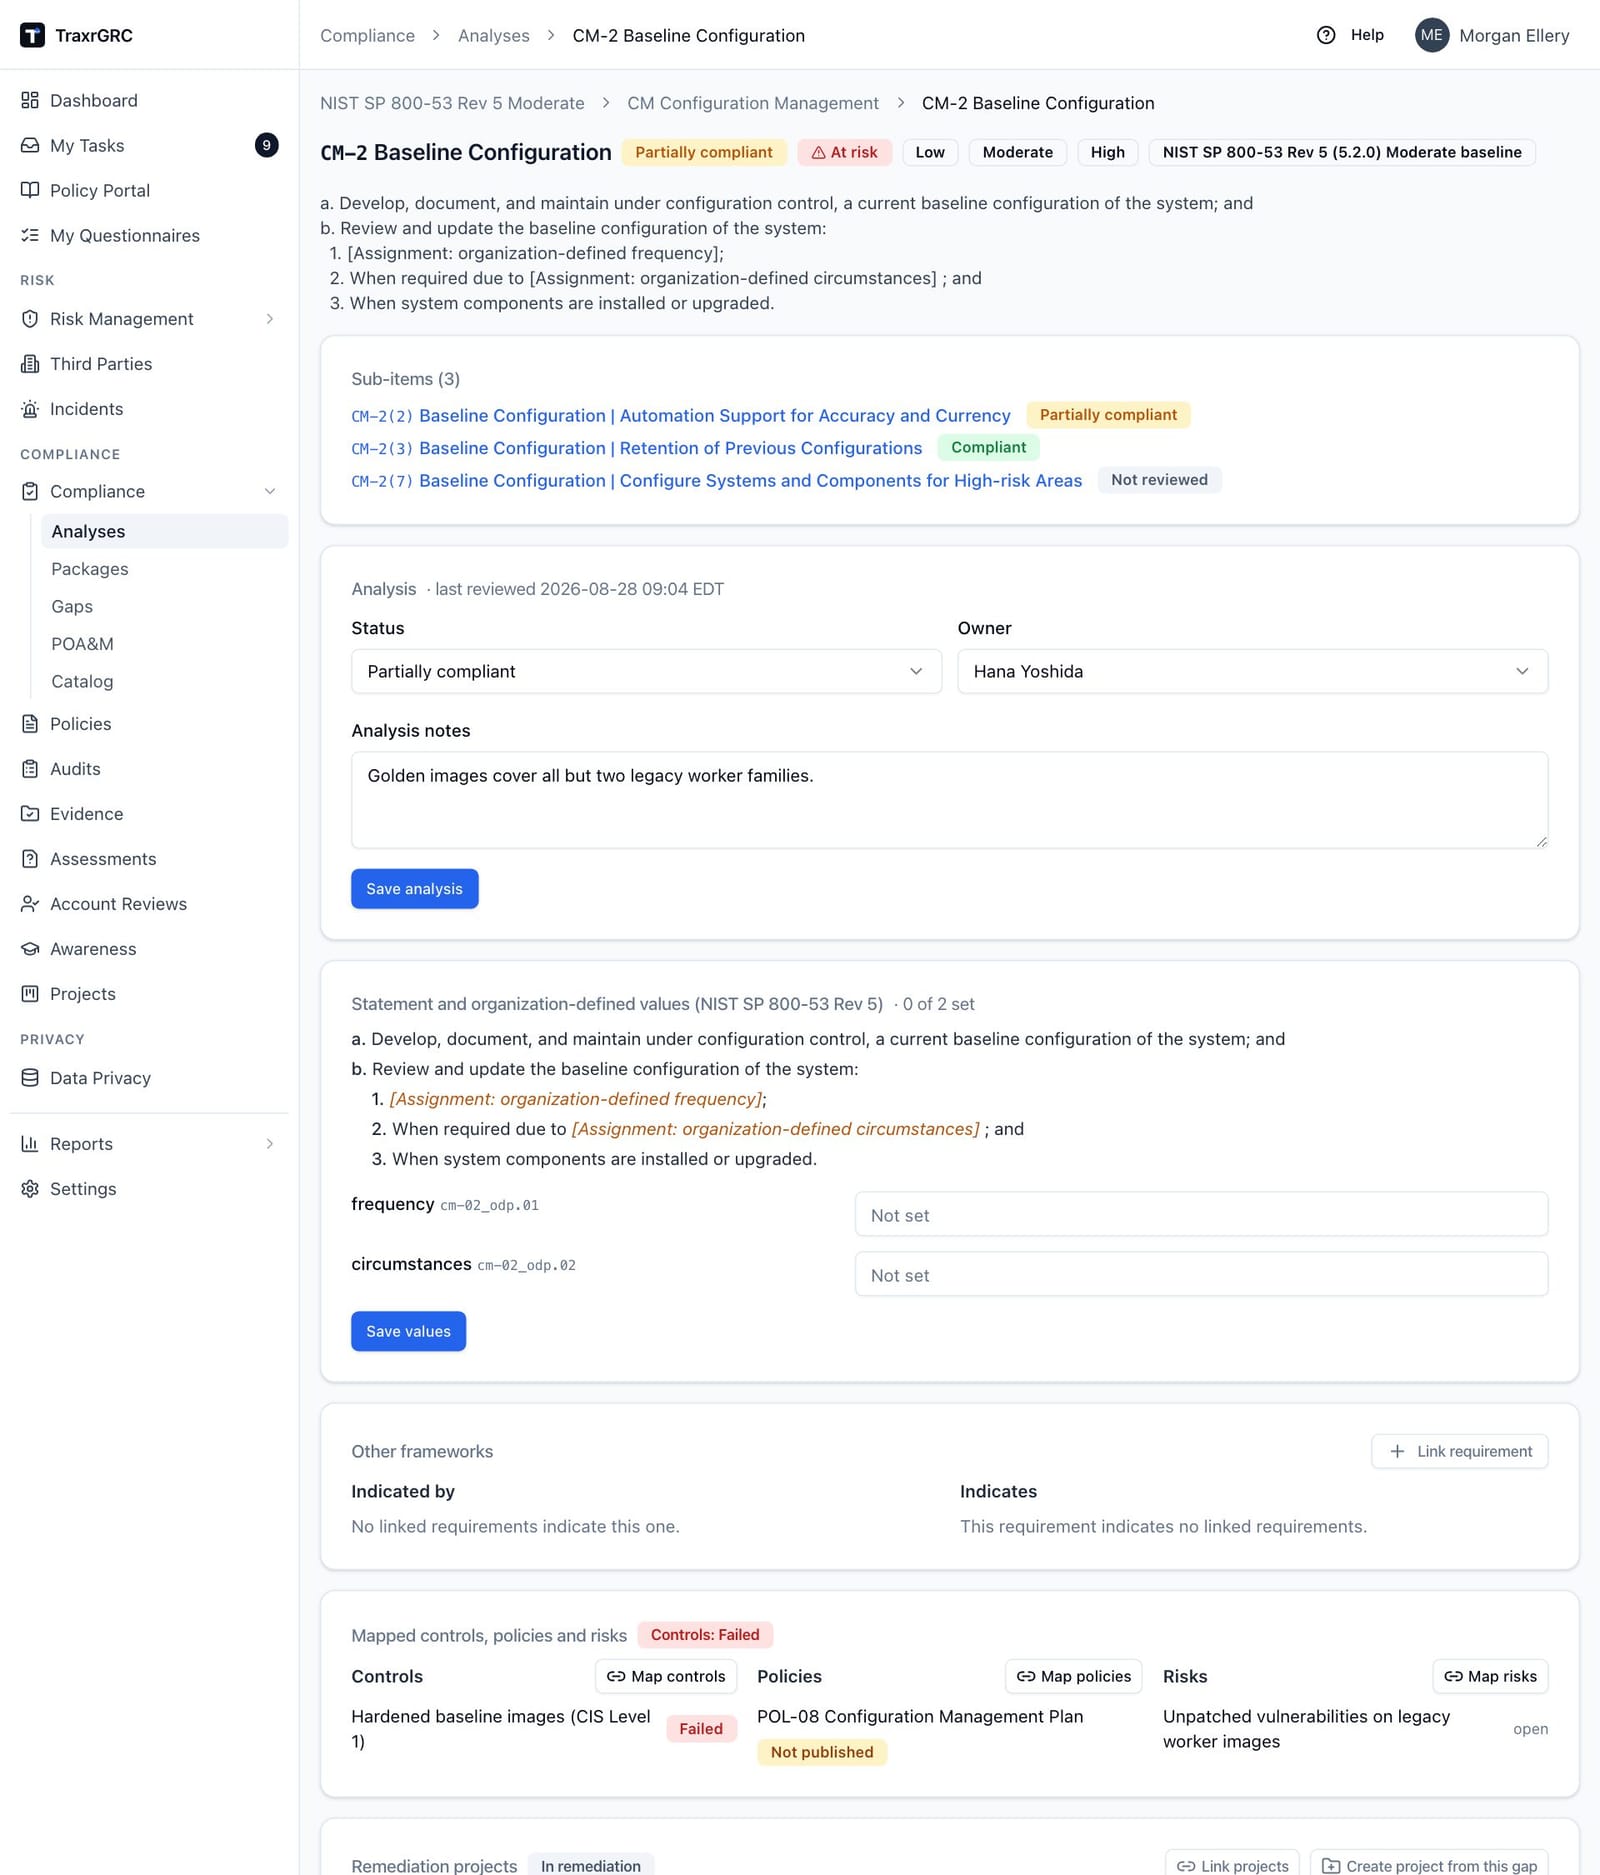This screenshot has width=1600, height=1875.
Task: Click the ME user avatar
Action: [1432, 35]
